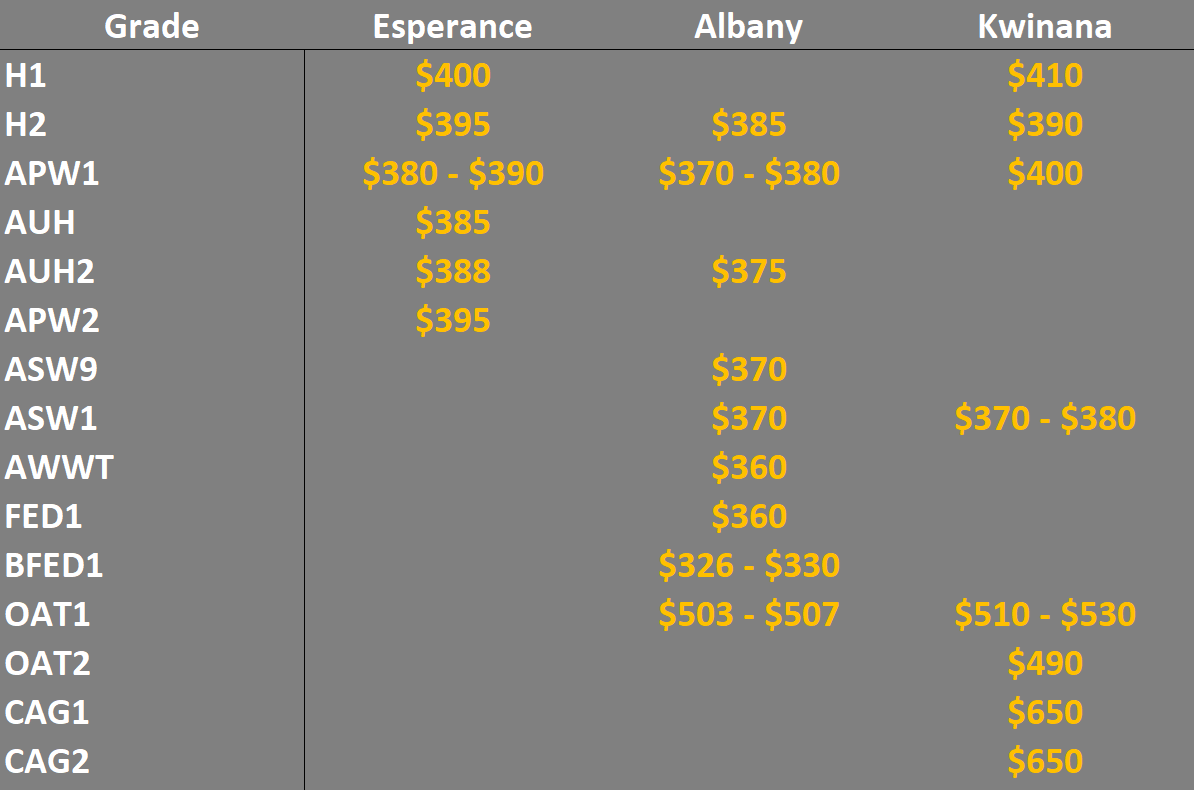Select the Esperance column header
This screenshot has height=790, width=1194.
(452, 27)
